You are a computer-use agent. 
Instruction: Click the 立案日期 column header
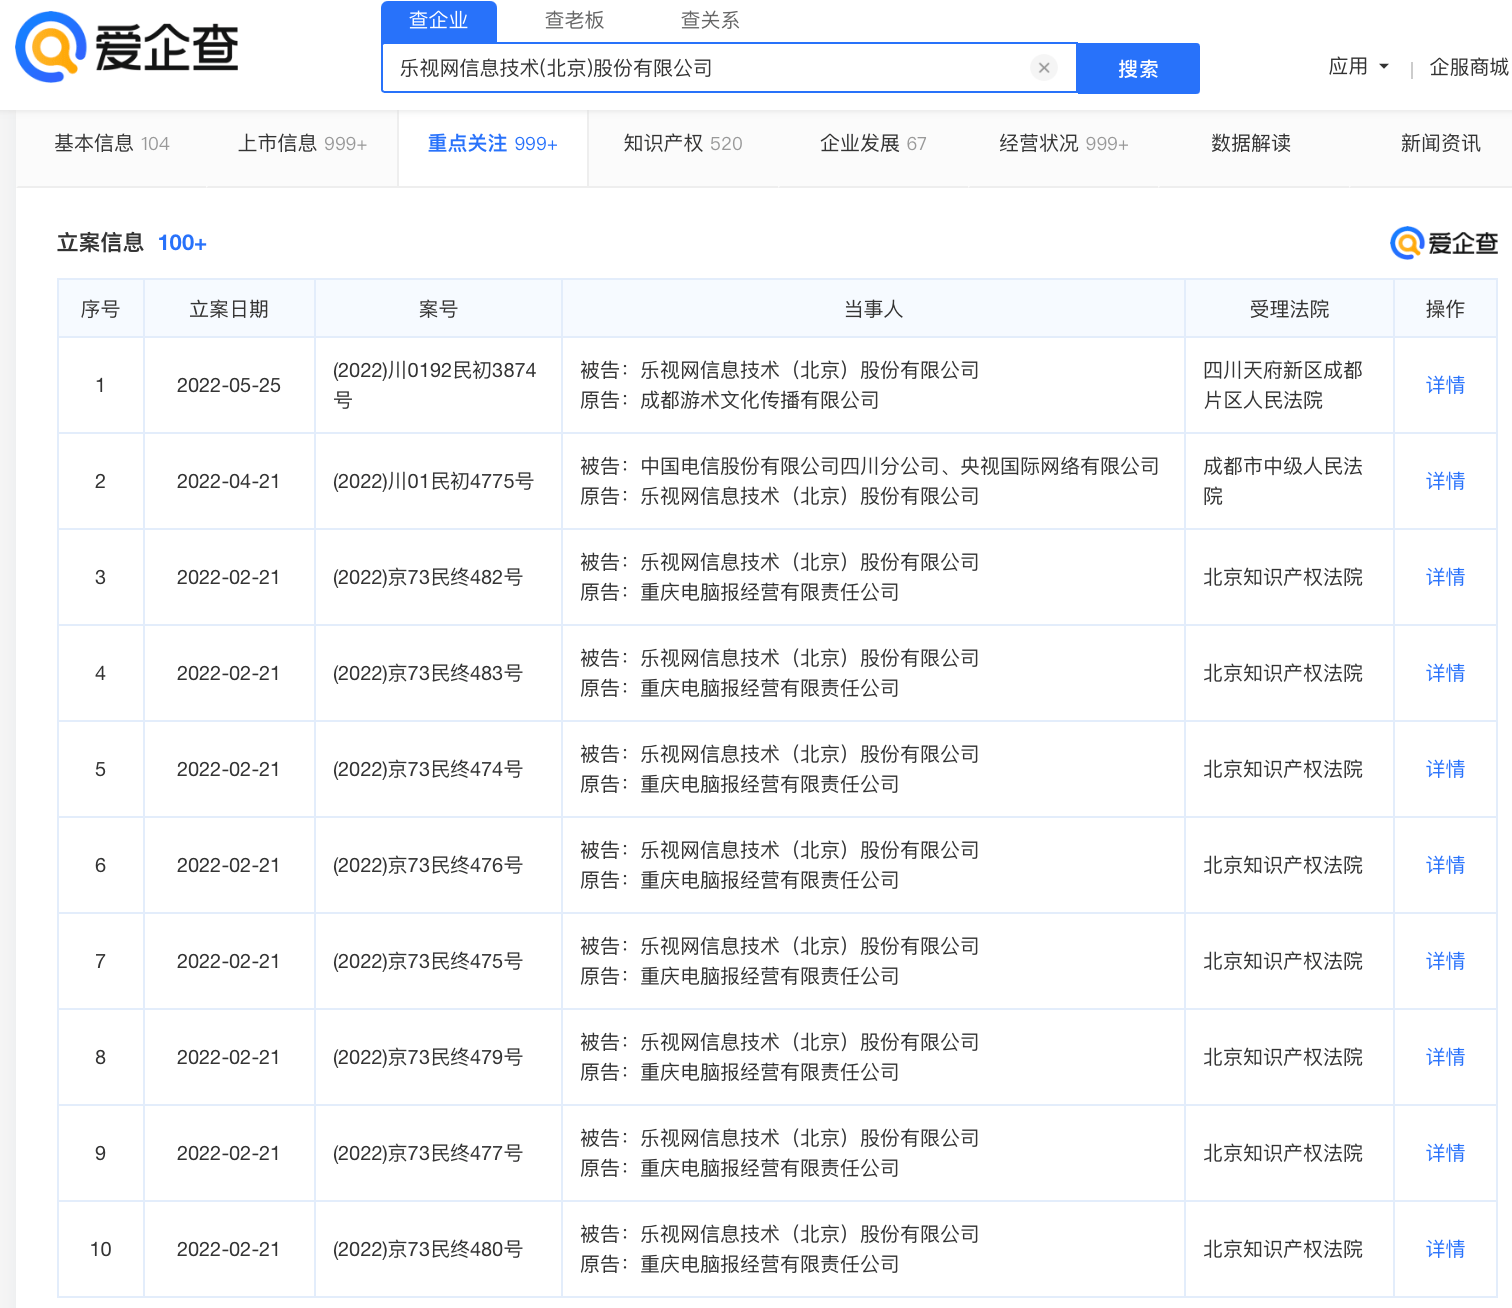(x=229, y=310)
